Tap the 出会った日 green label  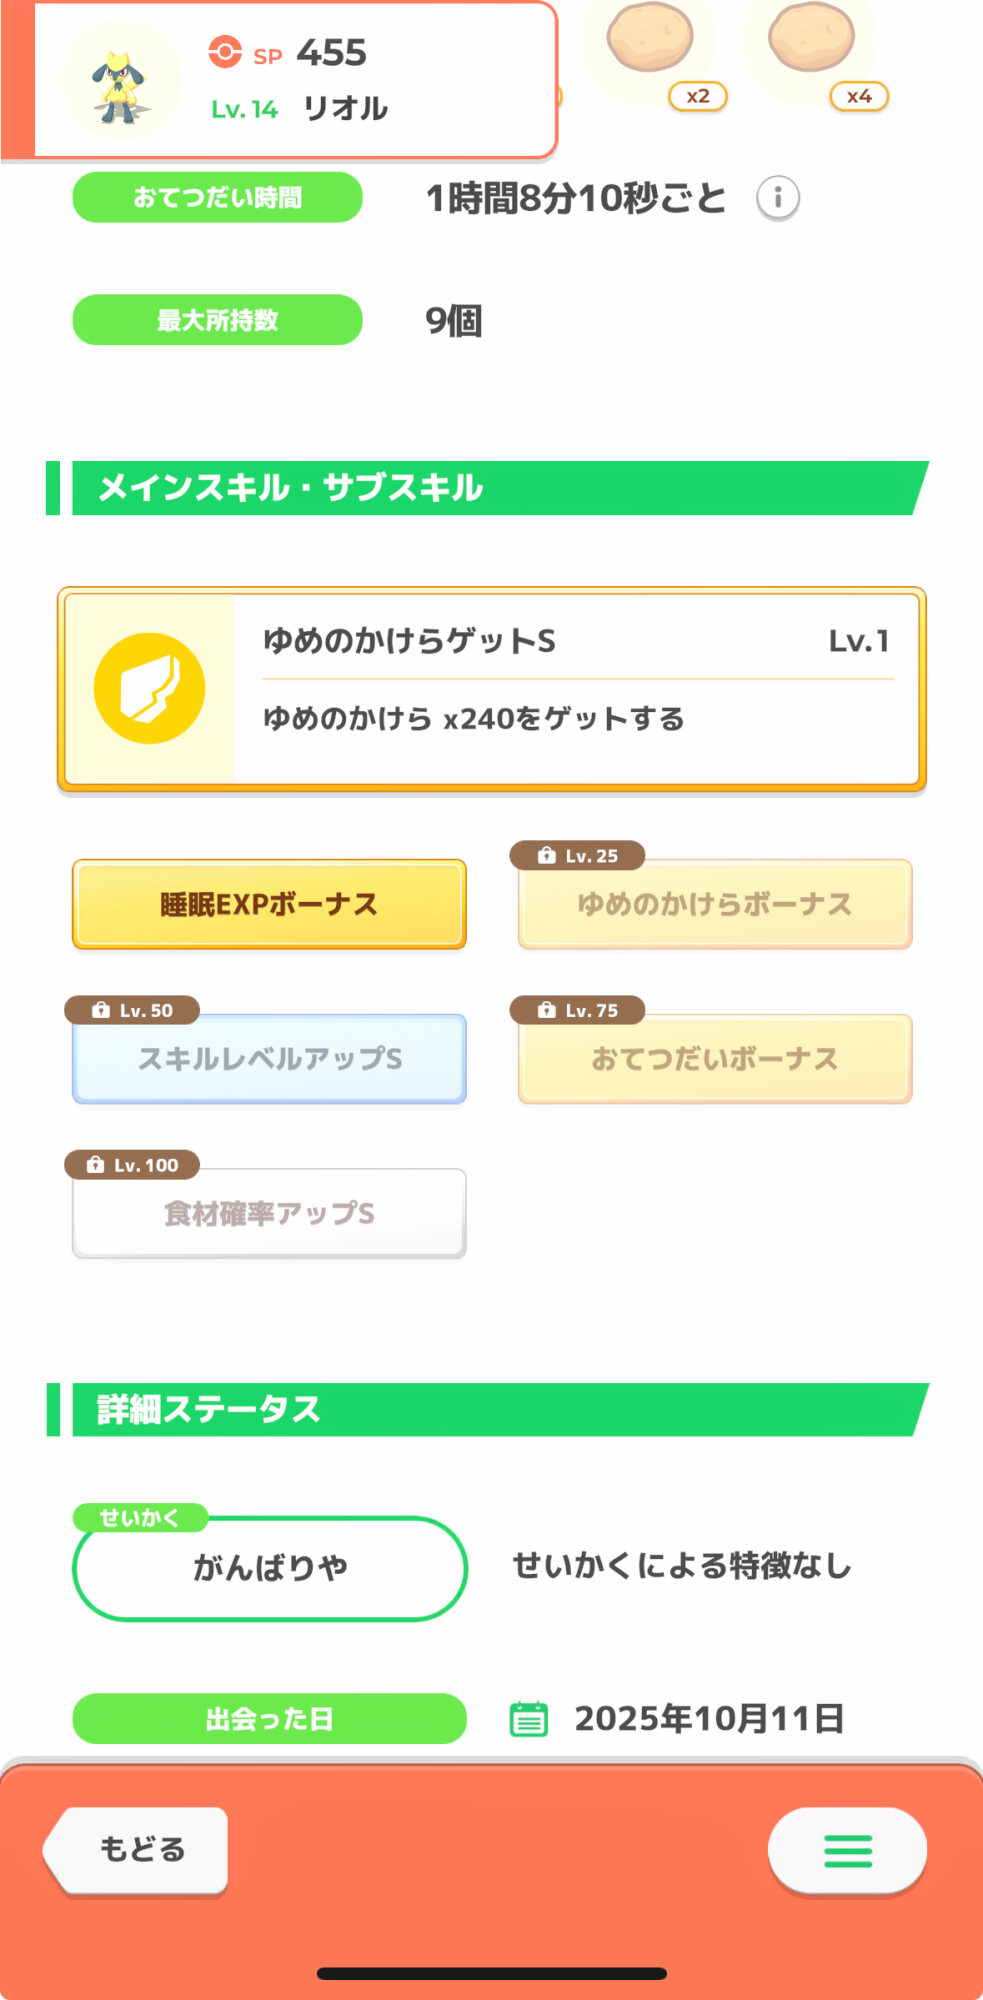(x=269, y=1719)
